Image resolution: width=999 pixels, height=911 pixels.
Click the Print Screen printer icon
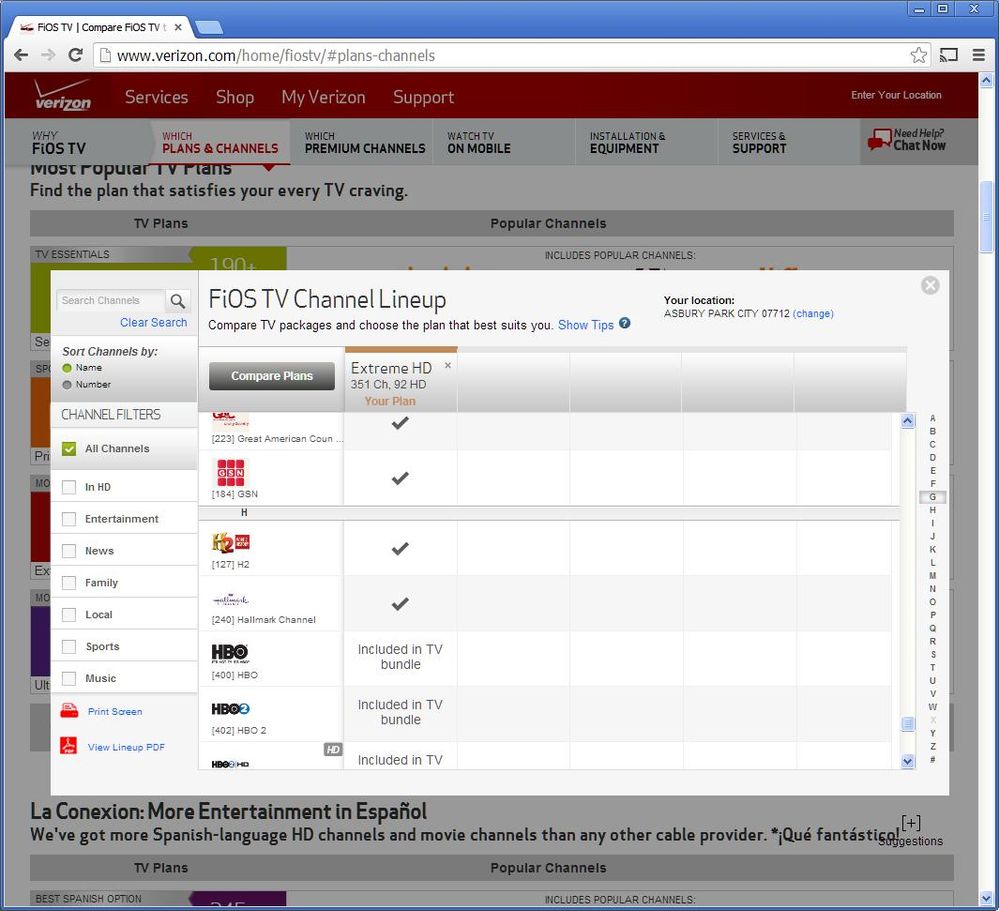coord(69,710)
